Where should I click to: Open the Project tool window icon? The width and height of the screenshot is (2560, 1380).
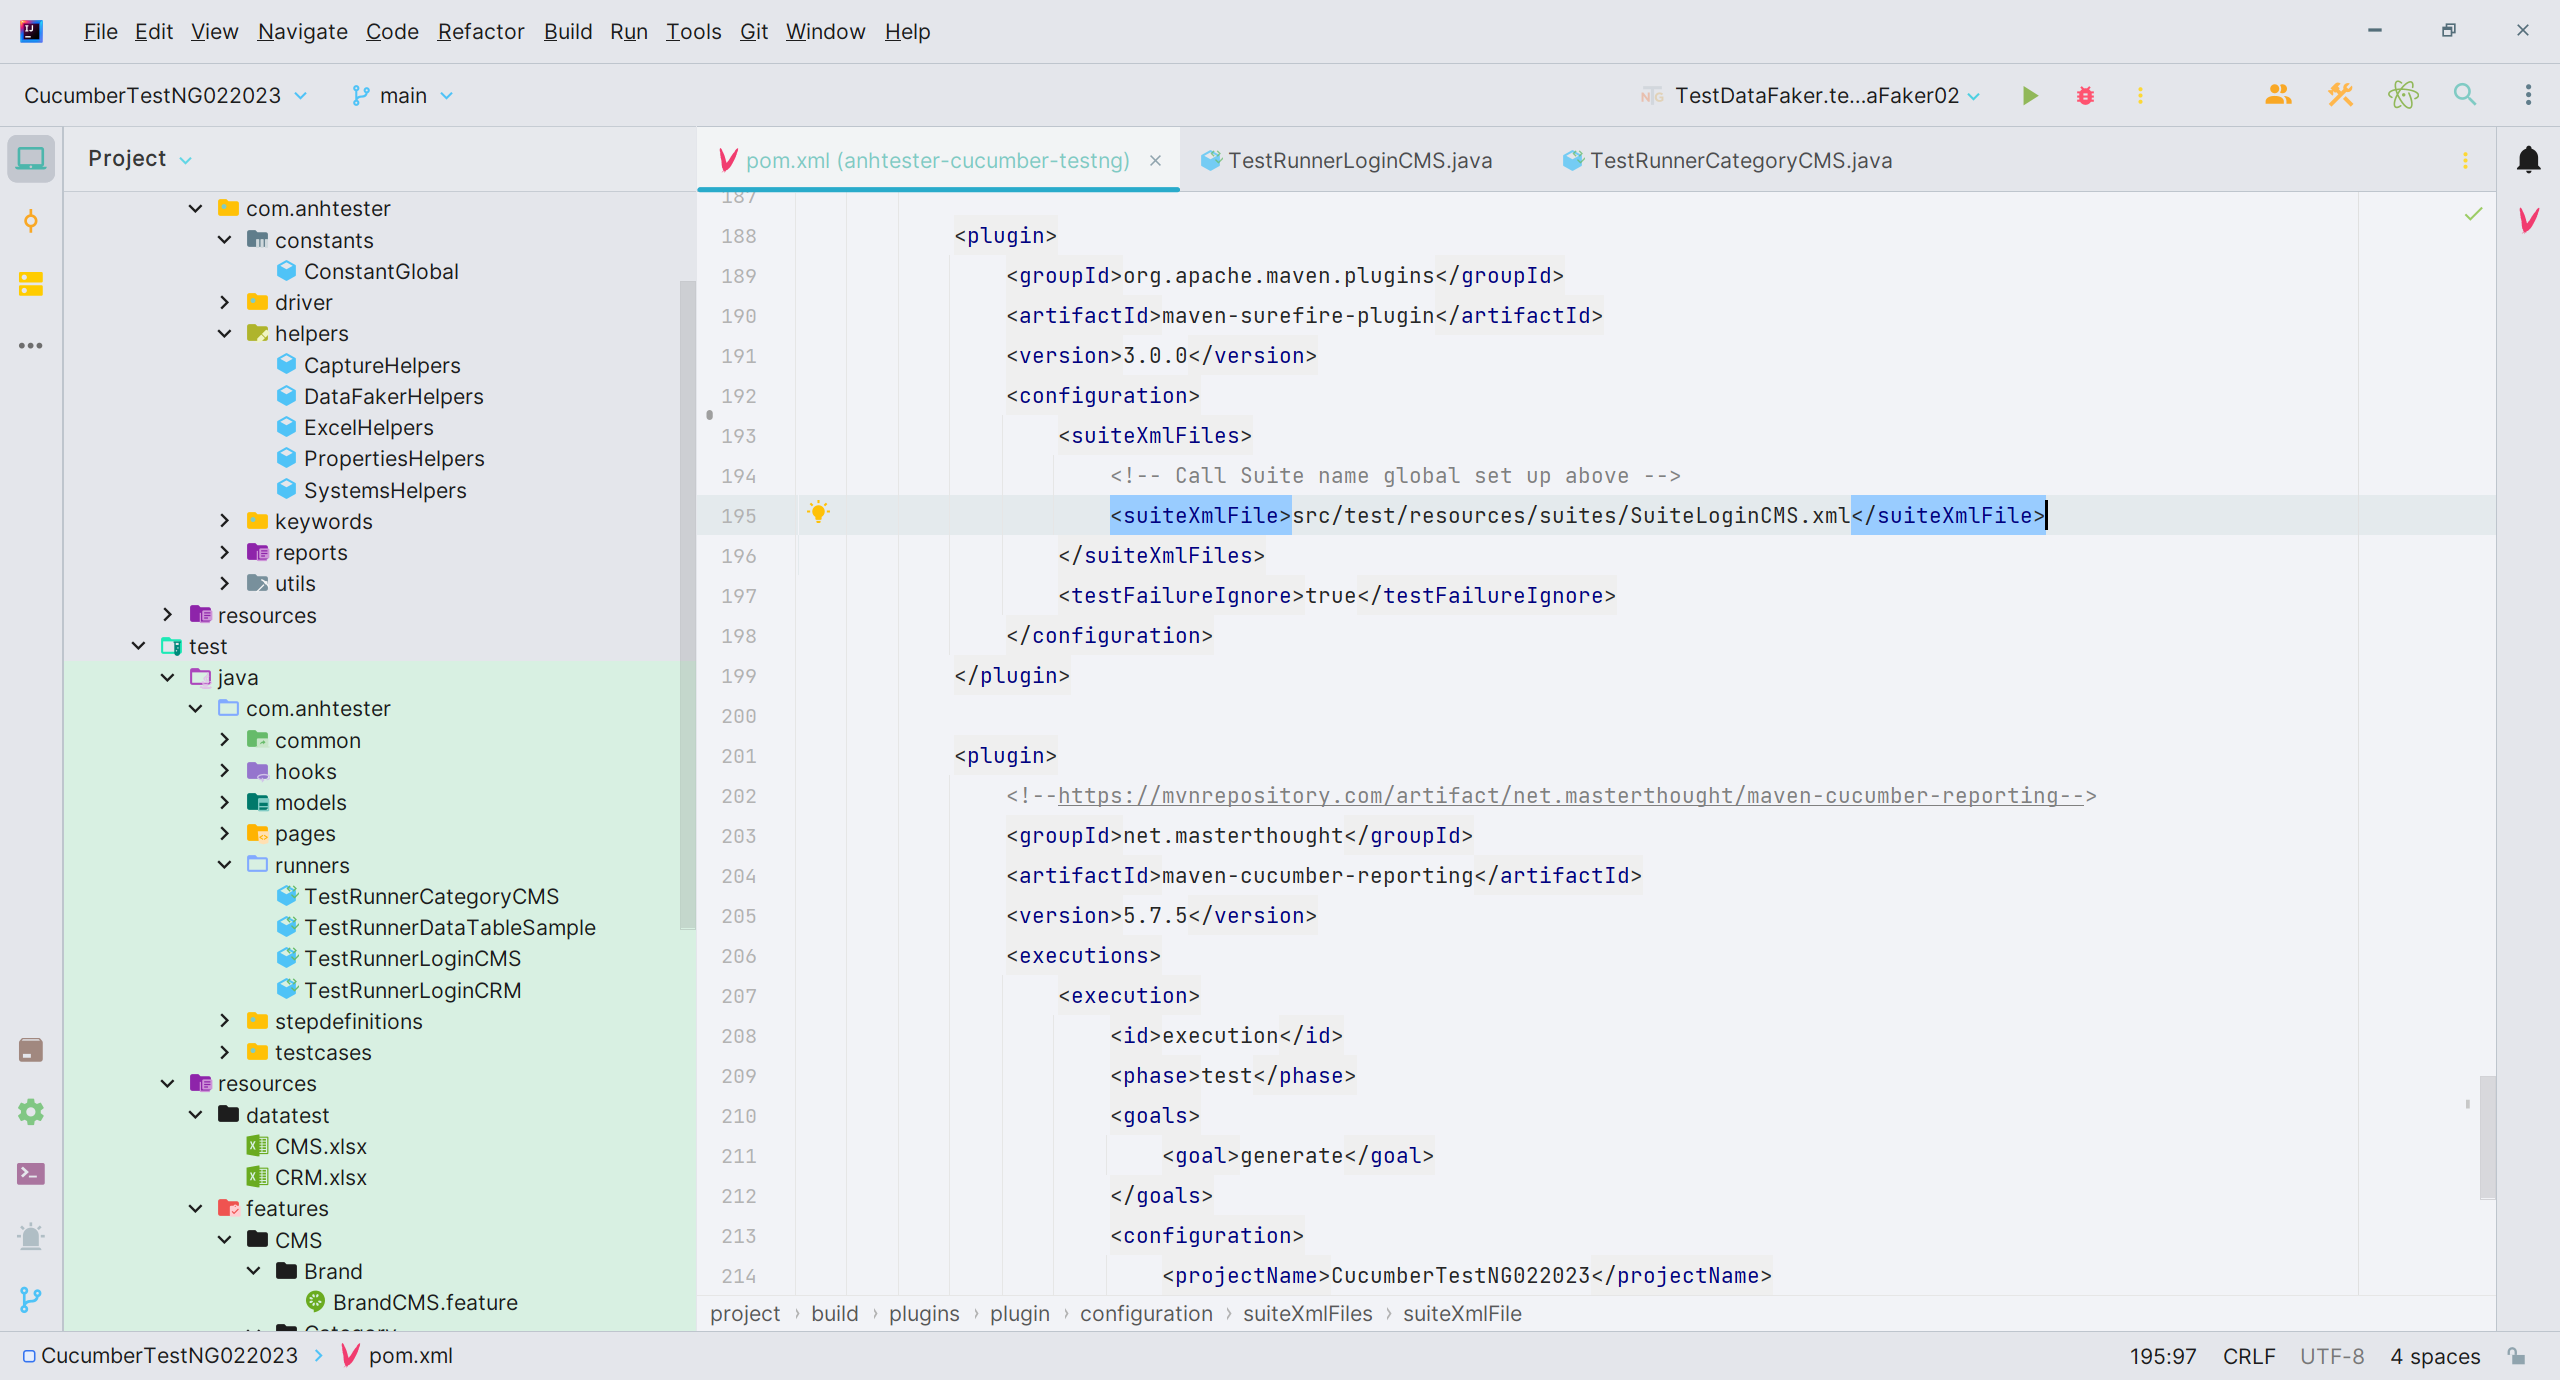(31, 159)
